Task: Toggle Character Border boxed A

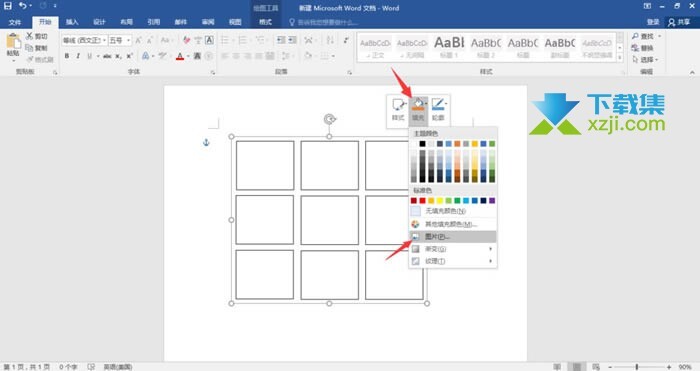Action: (209, 40)
